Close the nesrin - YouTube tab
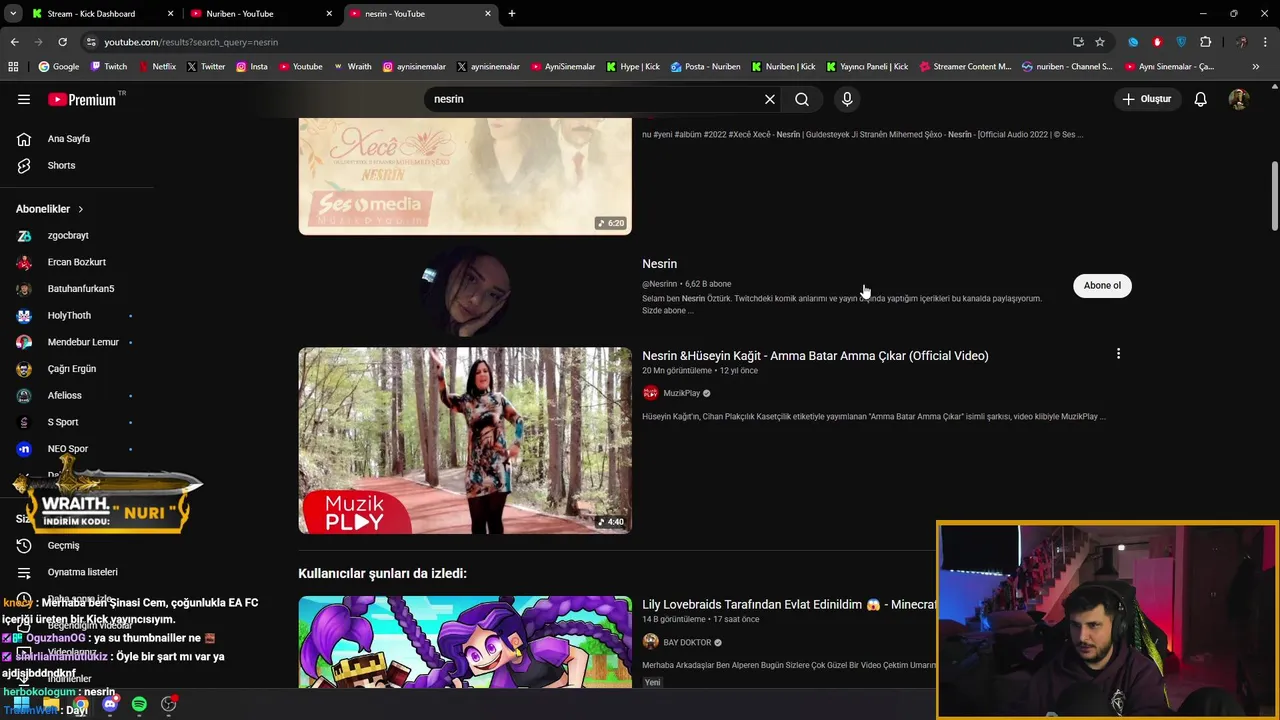Image resolution: width=1280 pixels, height=720 pixels. pyautogui.click(x=488, y=14)
